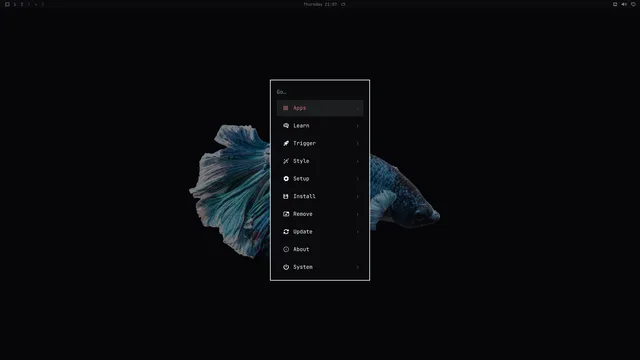Image resolution: width=640 pixels, height=360 pixels.
Task: Expand the System submenu chevron
Action: click(358, 267)
